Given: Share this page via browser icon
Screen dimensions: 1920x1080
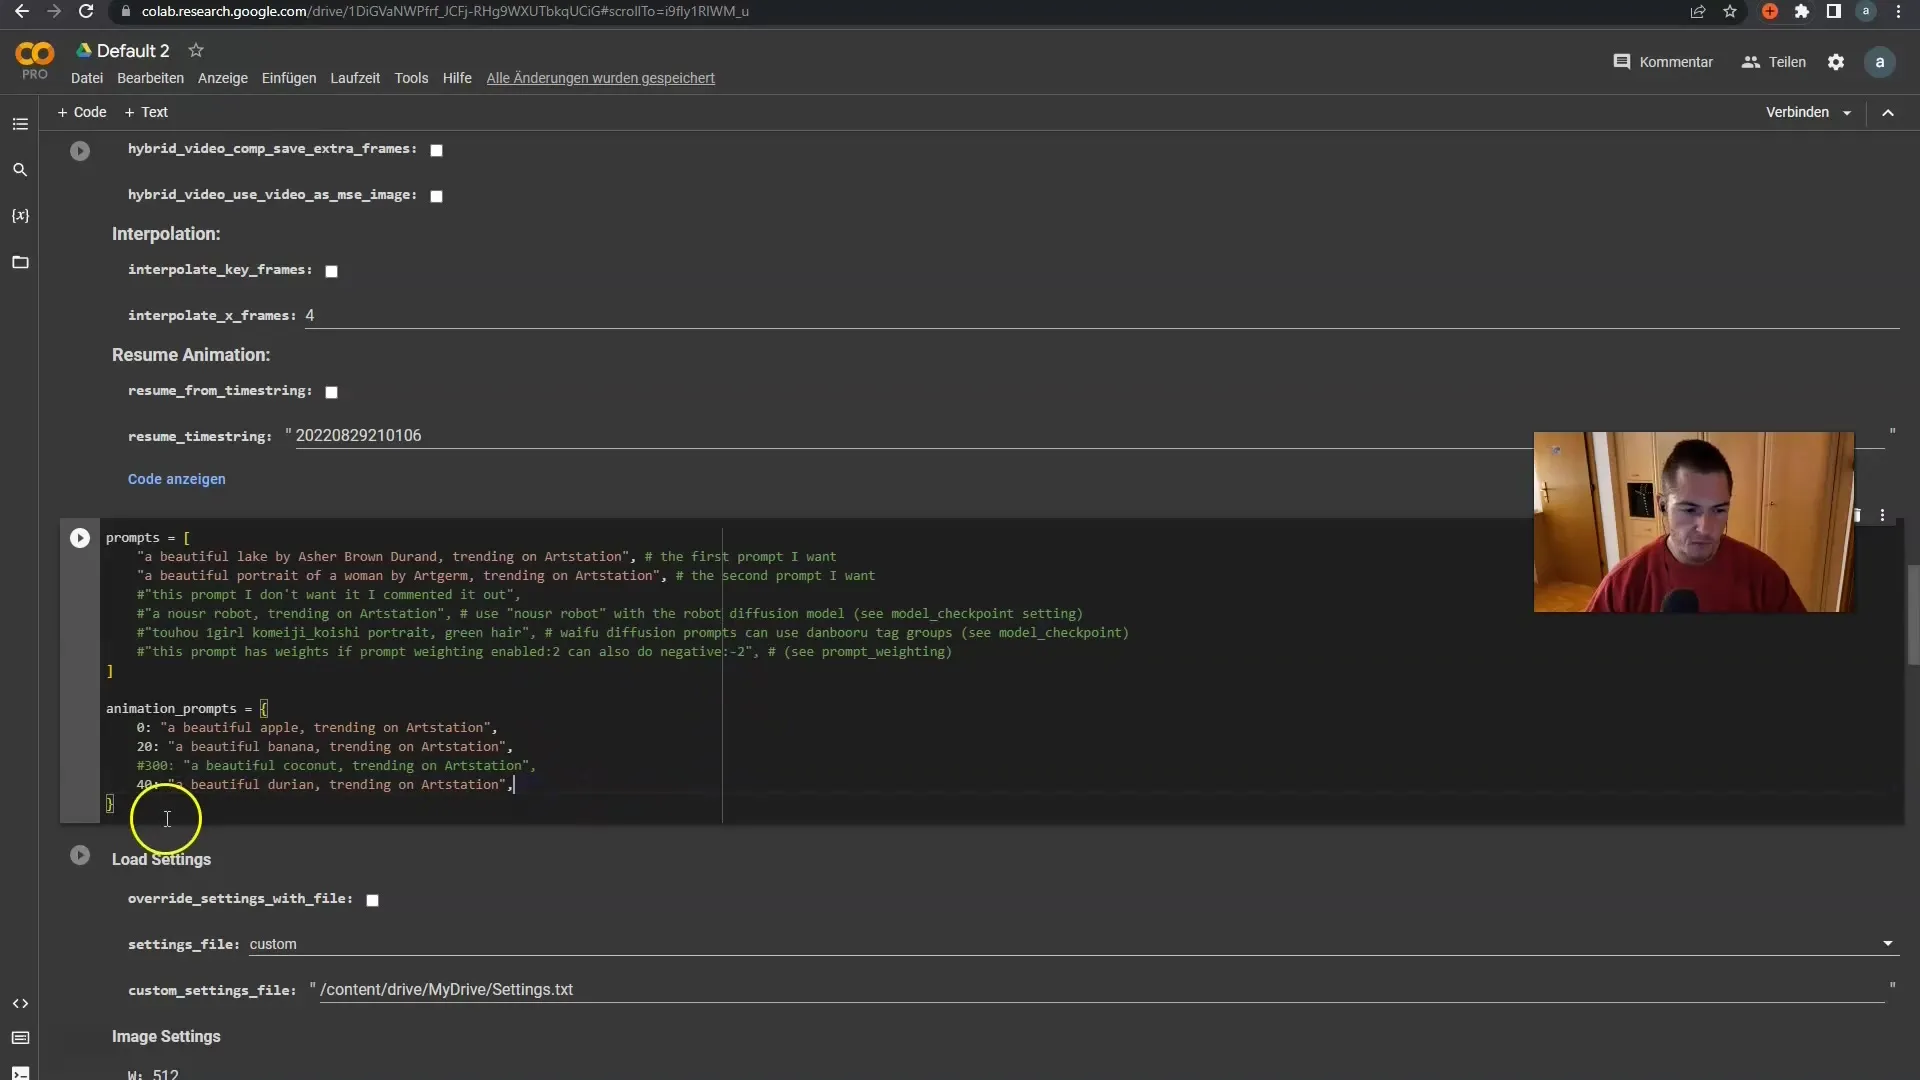Looking at the screenshot, I should (x=1698, y=11).
